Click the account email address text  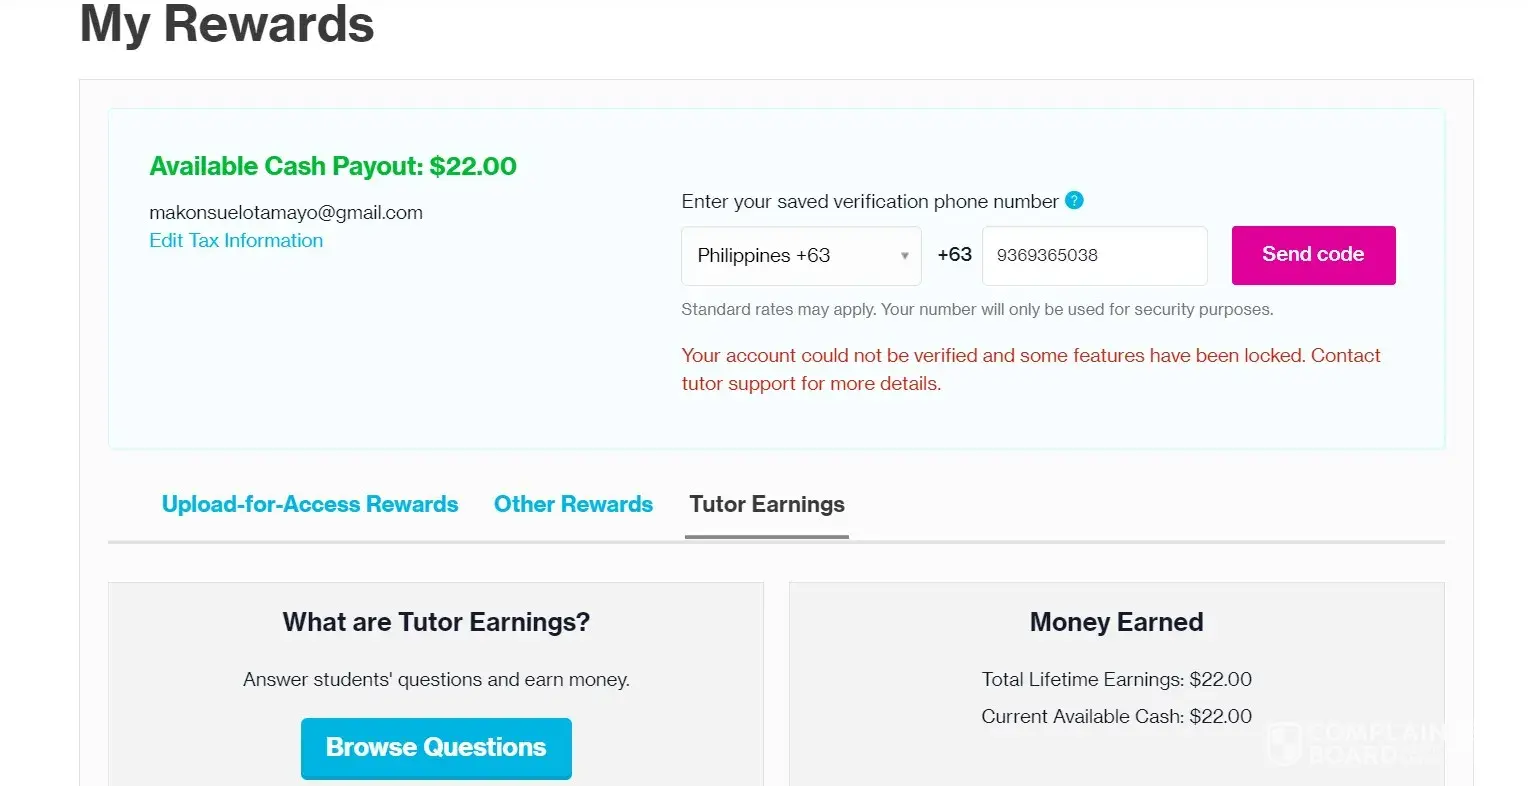coord(286,213)
